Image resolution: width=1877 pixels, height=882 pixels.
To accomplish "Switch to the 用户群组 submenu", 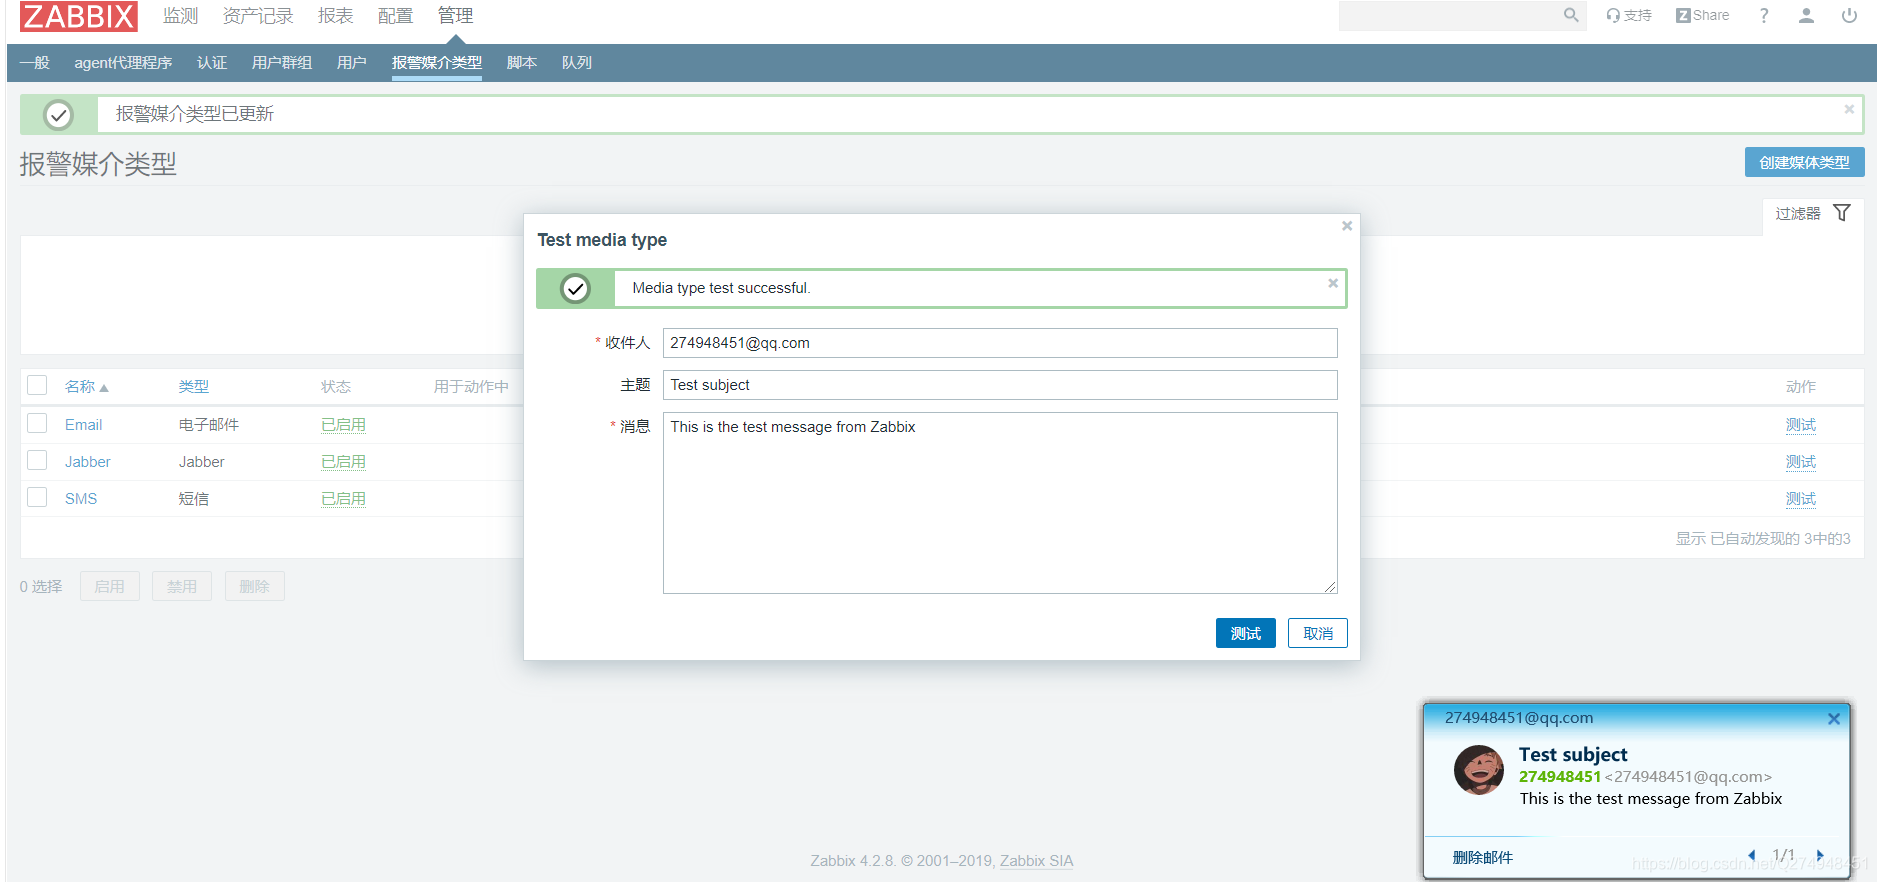I will click(282, 63).
